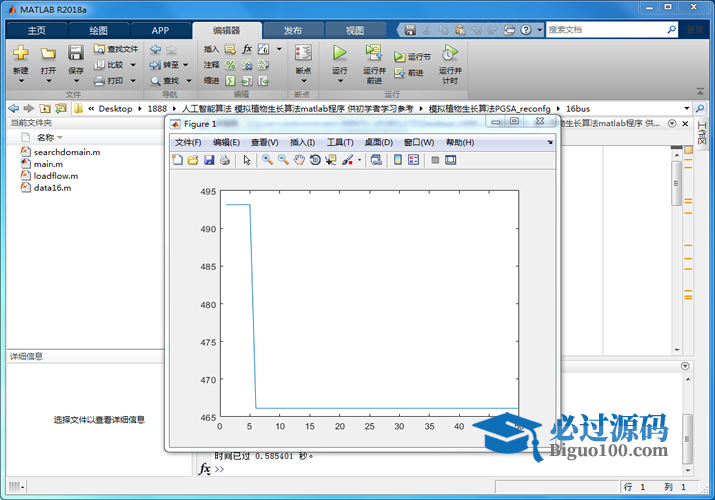Select searchdomain.m in current folder
The height and width of the screenshot is (500, 715).
tap(67, 152)
